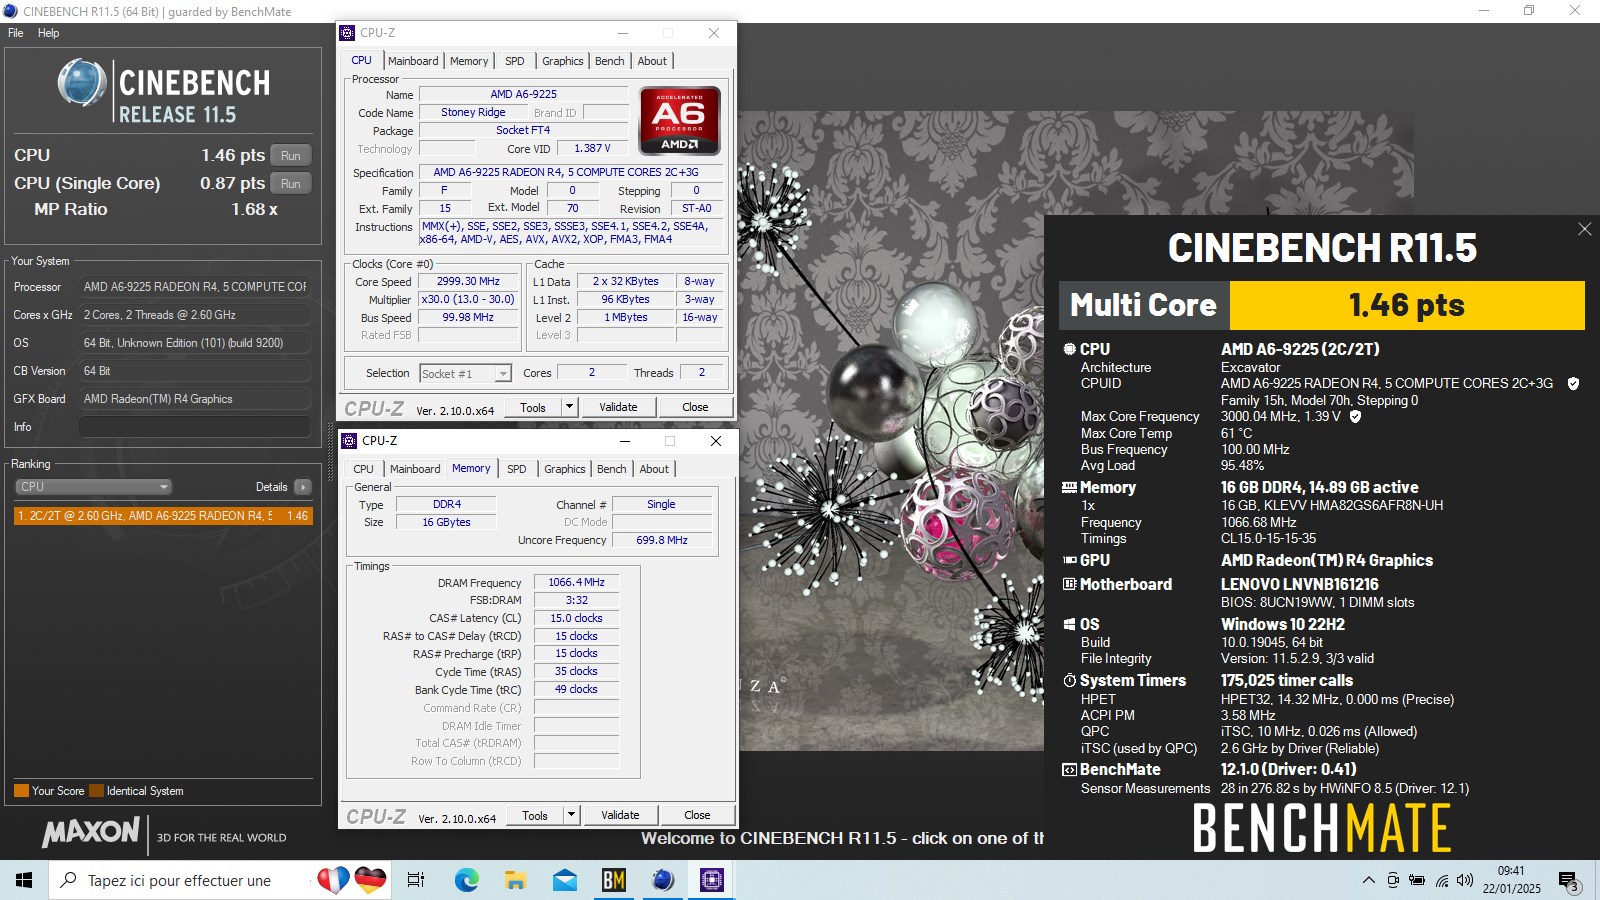Open the network status tray icon
This screenshot has width=1600, height=900.
click(x=1441, y=880)
